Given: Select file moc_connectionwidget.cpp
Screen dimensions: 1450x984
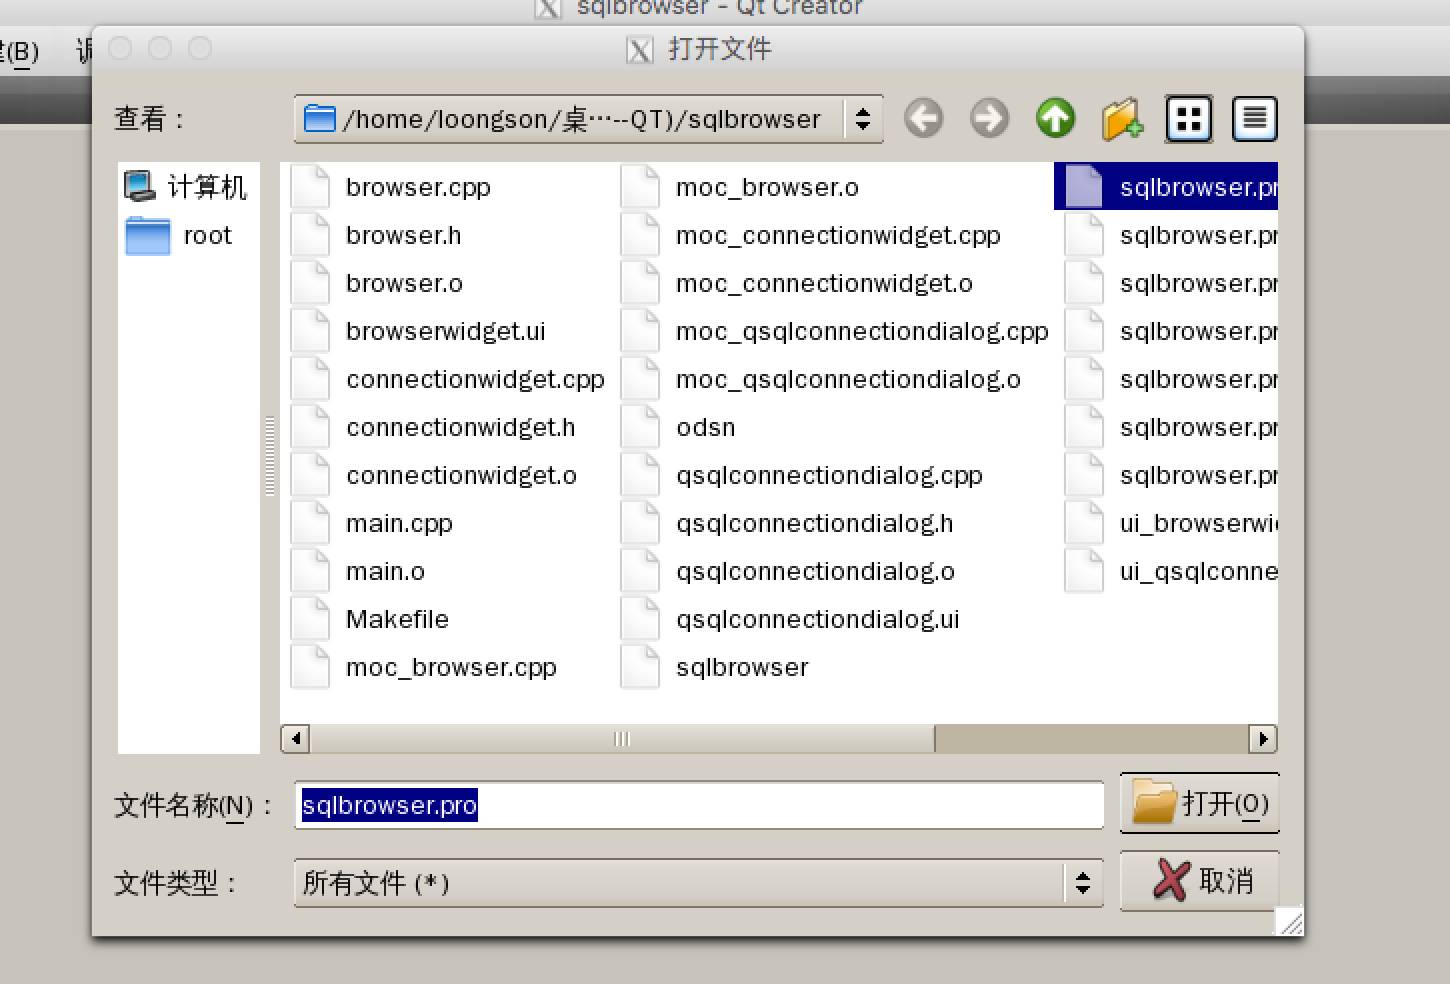Looking at the screenshot, I should pos(838,235).
